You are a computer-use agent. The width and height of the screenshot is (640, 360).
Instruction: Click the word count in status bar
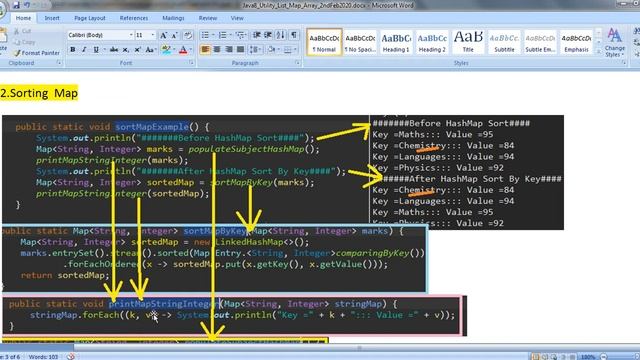click(x=43, y=357)
